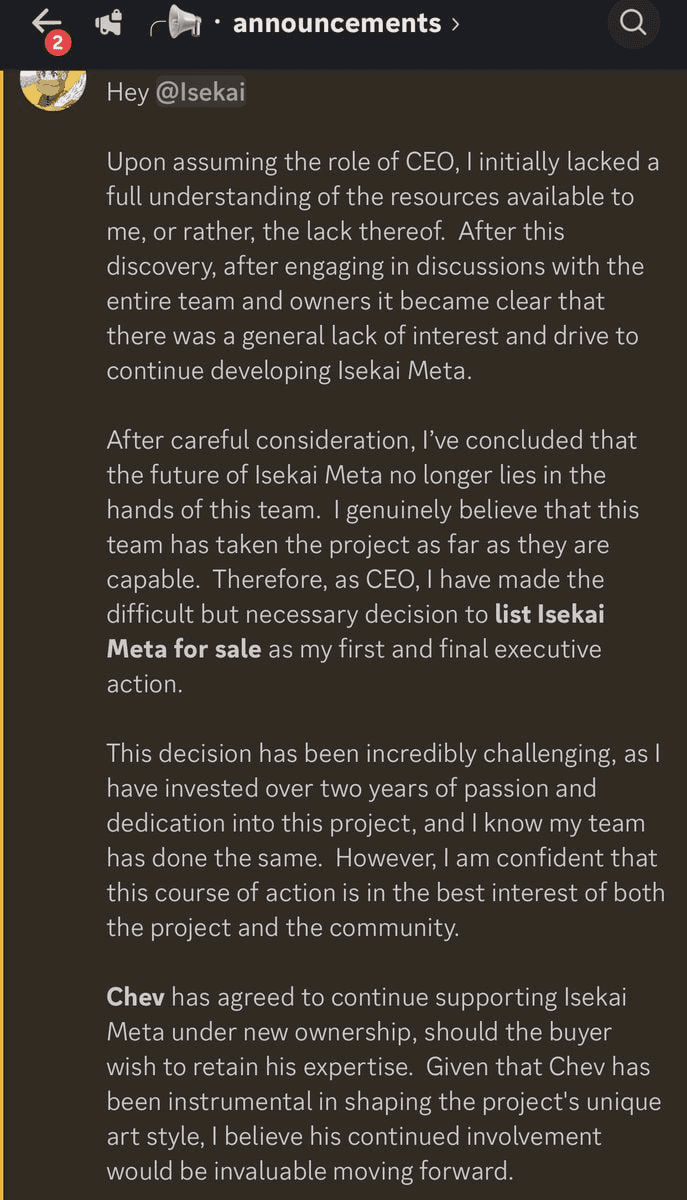This screenshot has width=687, height=1200.
Task: Tap the bold name Chev
Action: 135,997
